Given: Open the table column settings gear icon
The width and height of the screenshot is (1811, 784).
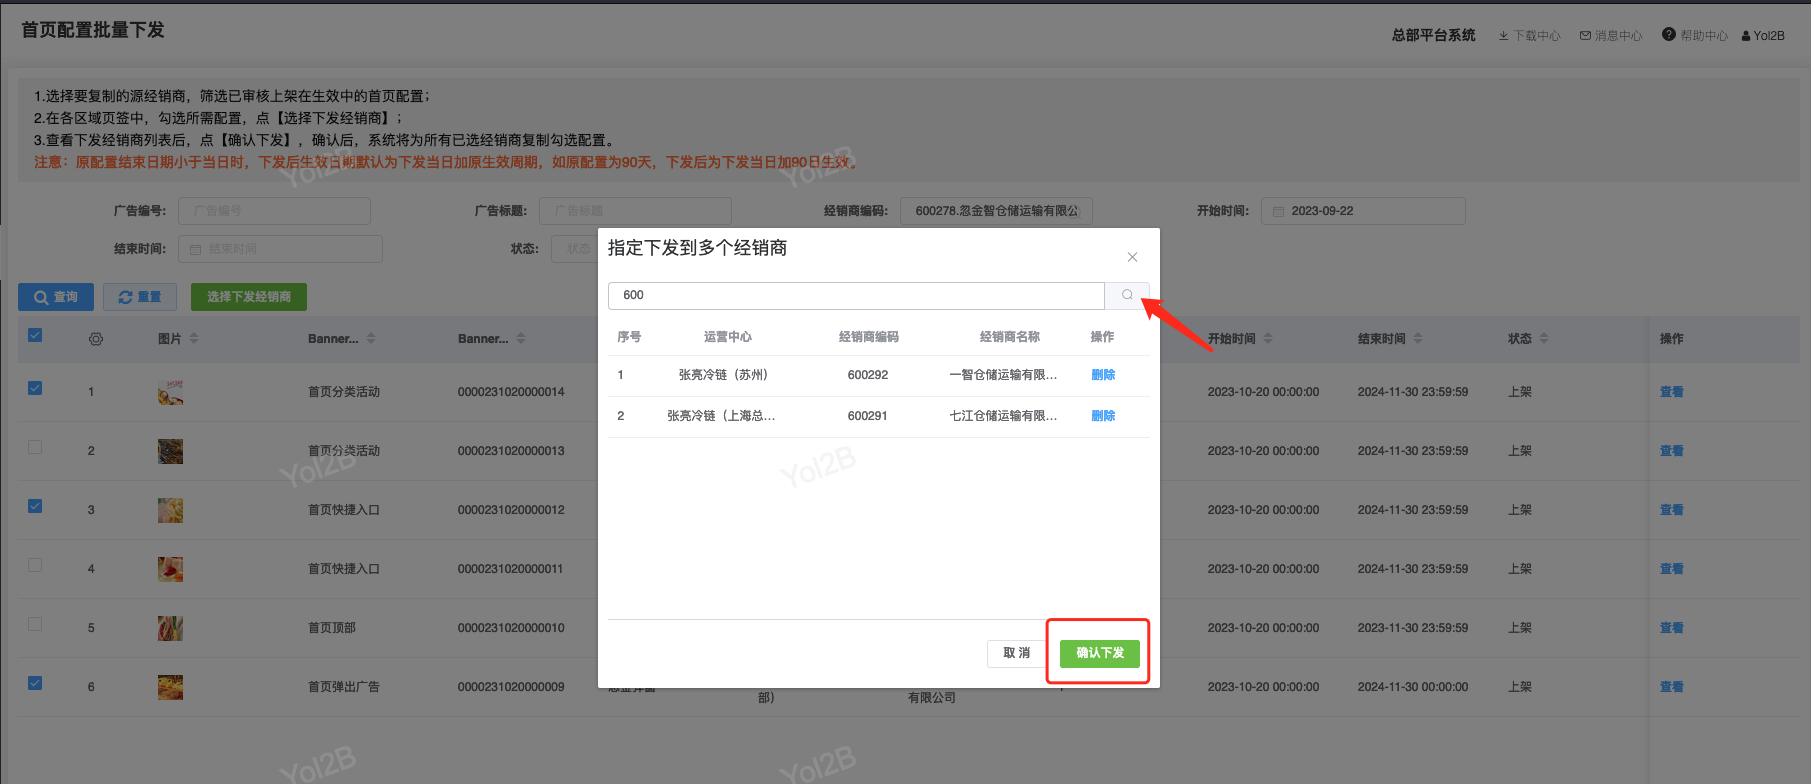Looking at the screenshot, I should (x=96, y=339).
